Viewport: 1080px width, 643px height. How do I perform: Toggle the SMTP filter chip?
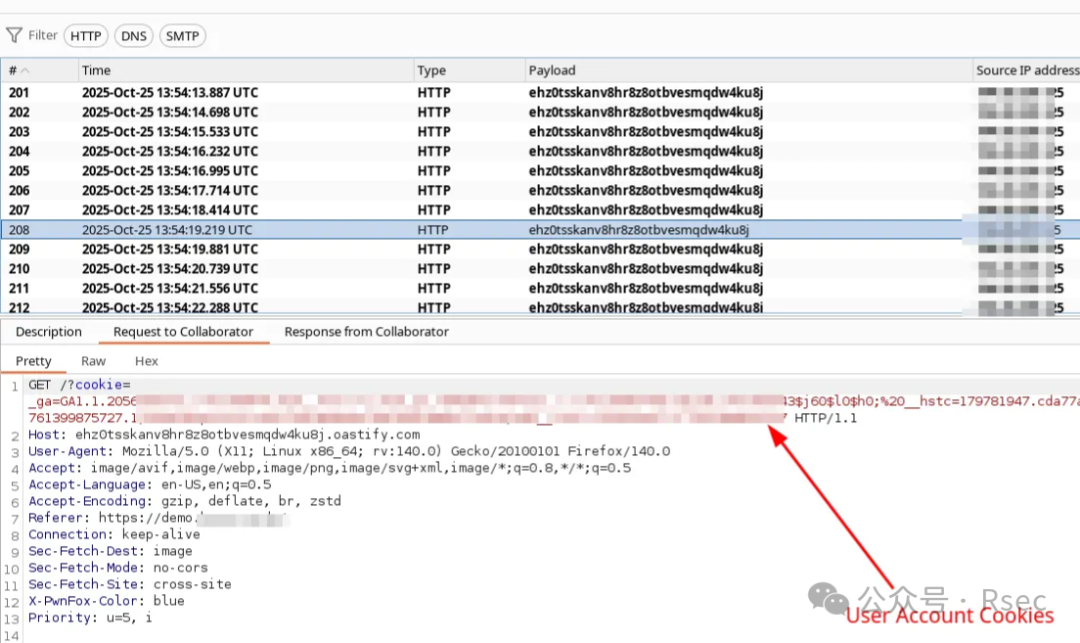coord(183,36)
